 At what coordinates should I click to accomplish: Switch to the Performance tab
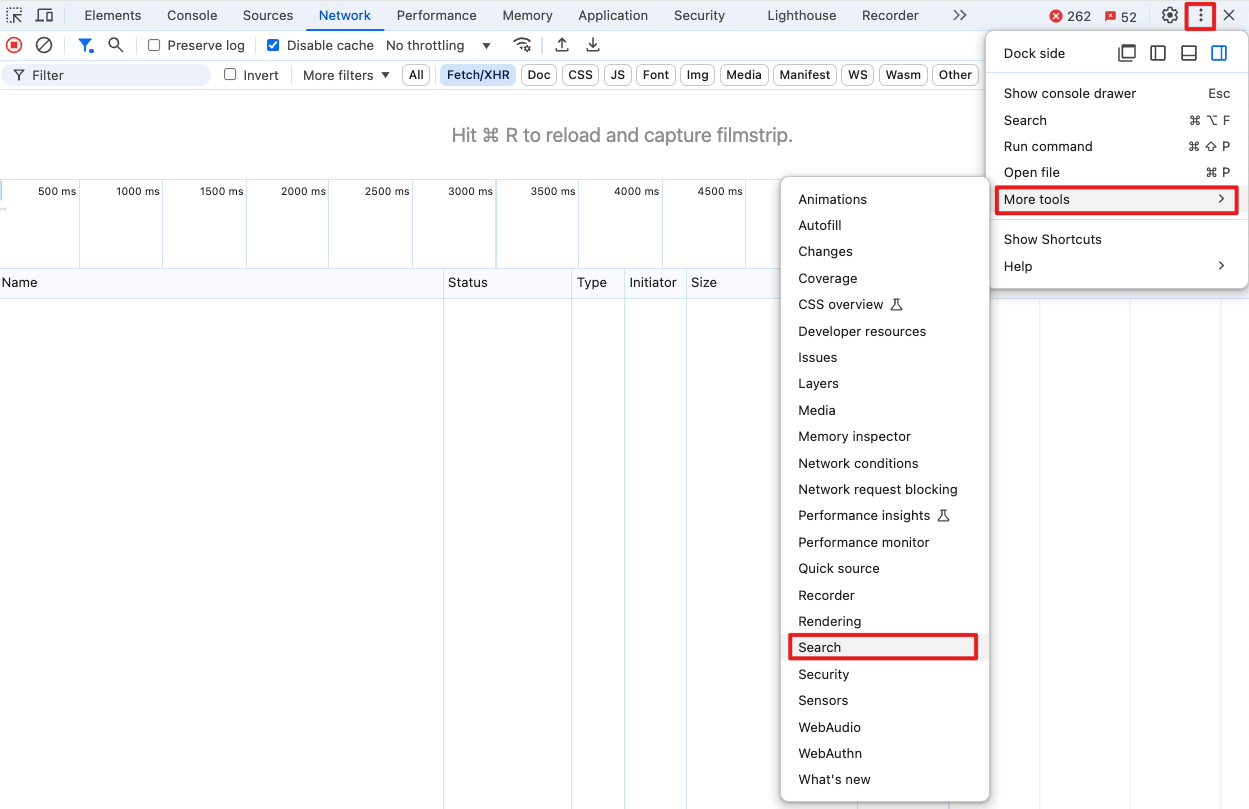[x=436, y=16]
